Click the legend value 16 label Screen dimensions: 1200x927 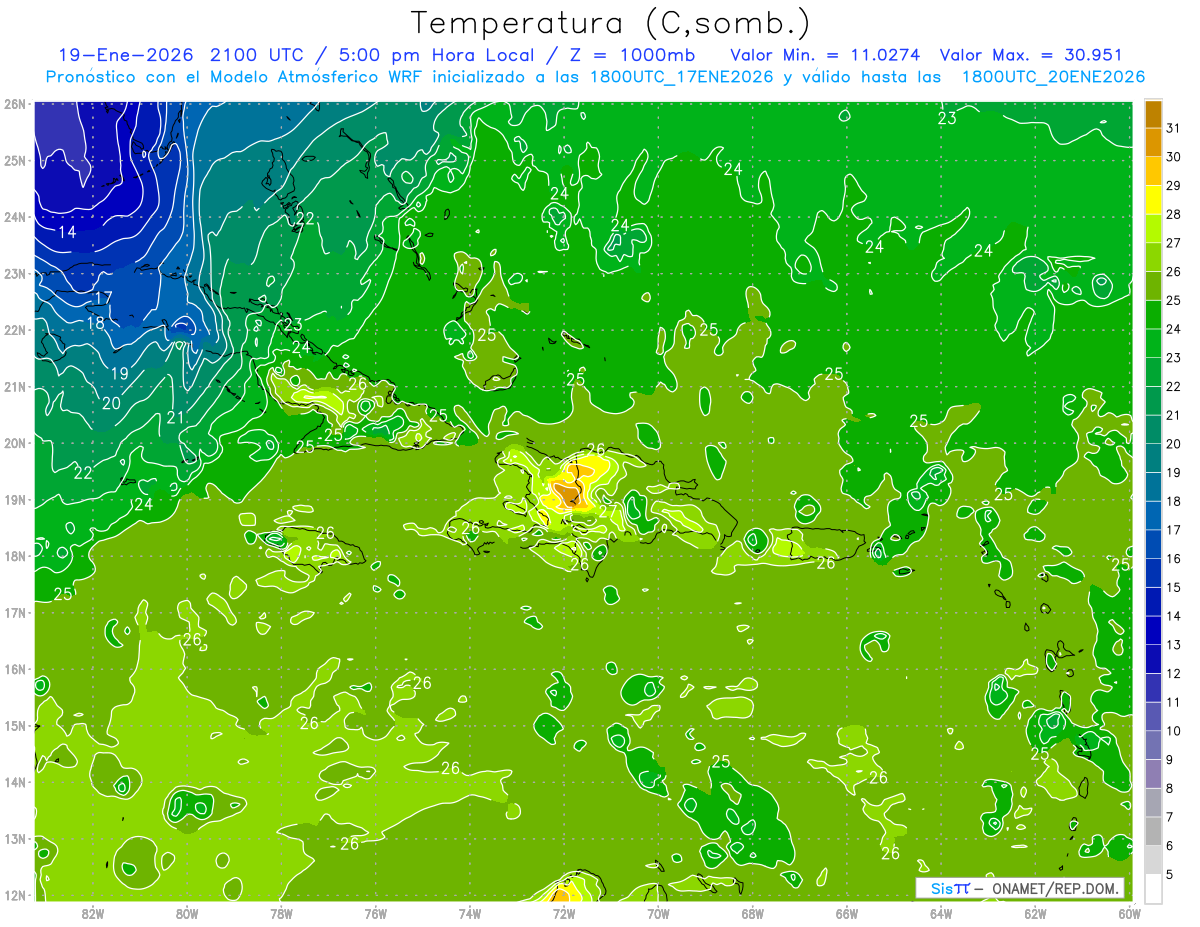click(1173, 558)
